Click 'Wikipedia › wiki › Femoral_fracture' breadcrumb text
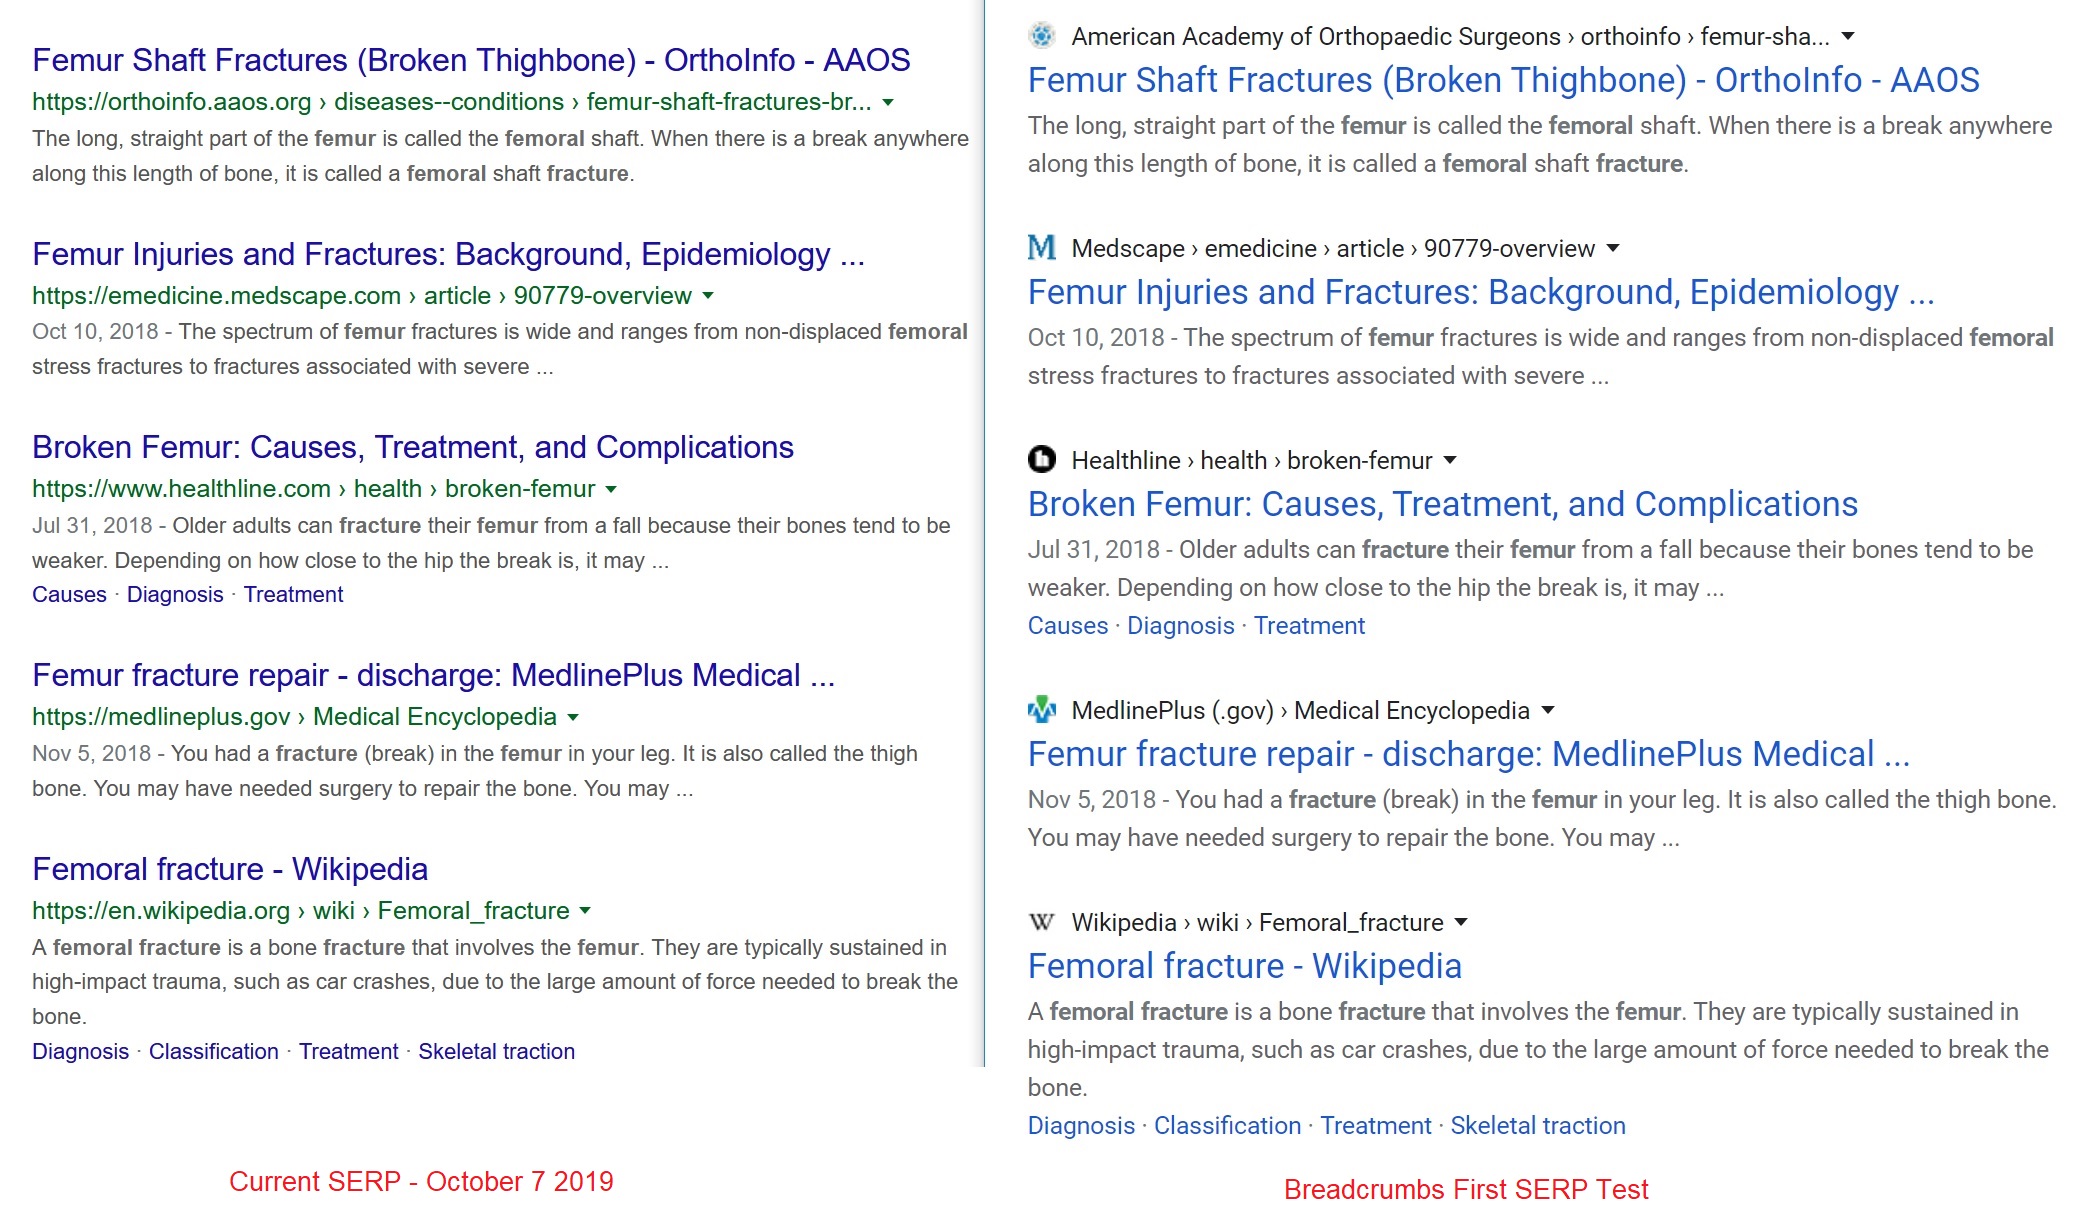 click(1258, 923)
